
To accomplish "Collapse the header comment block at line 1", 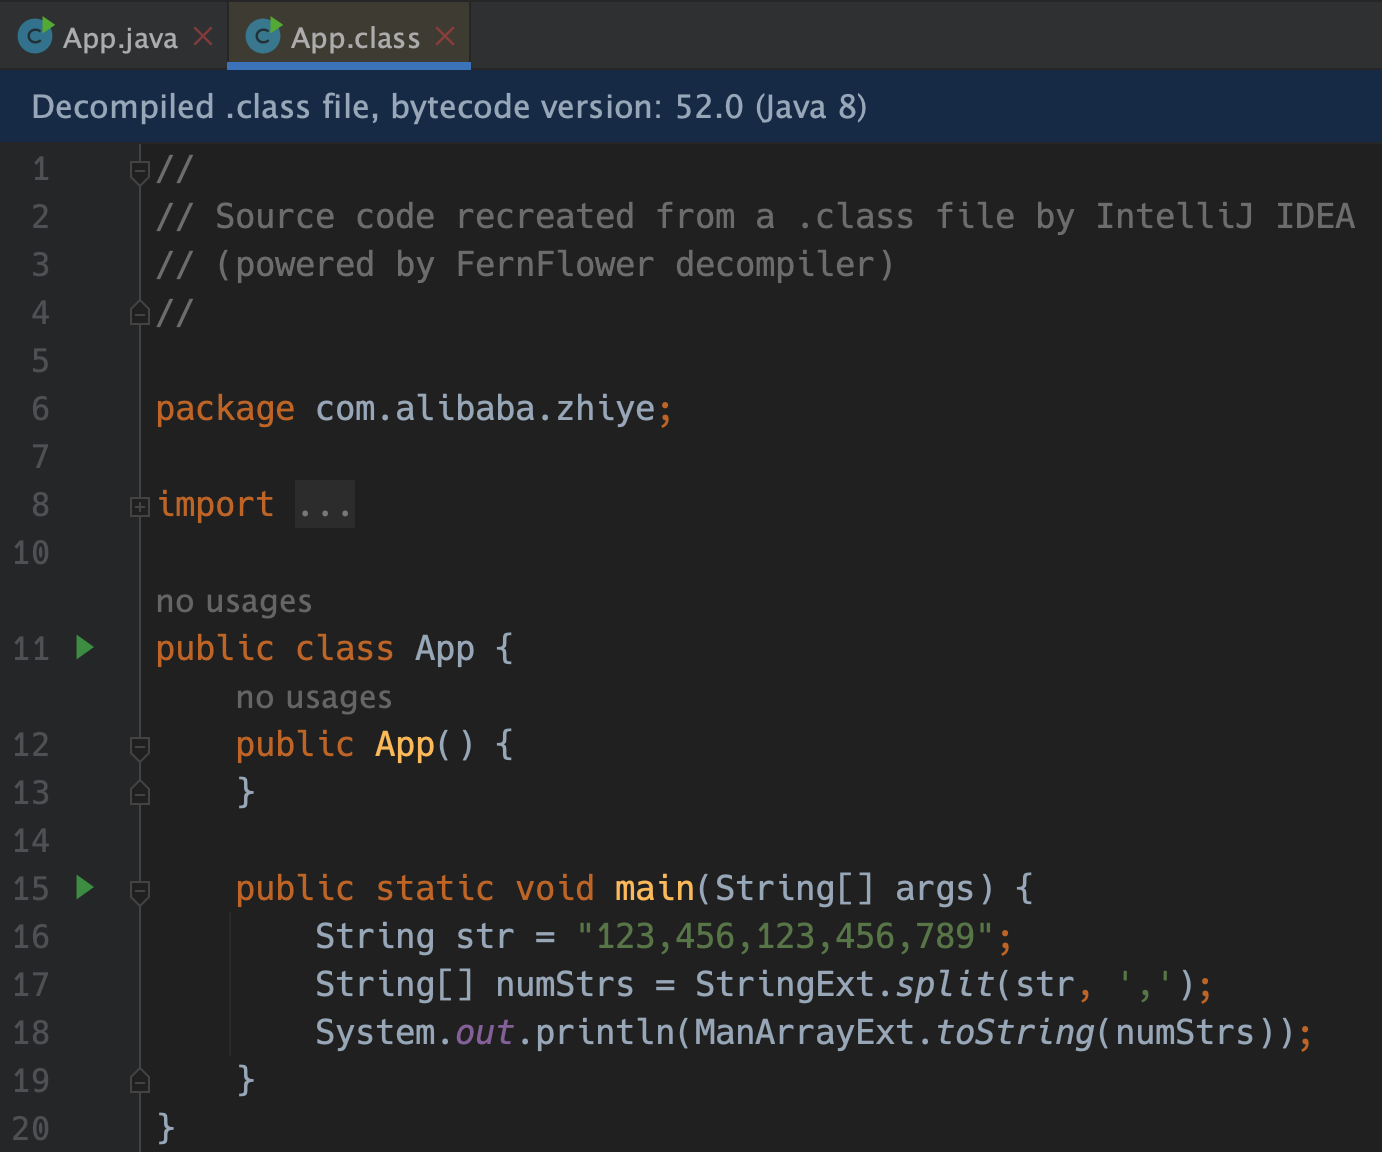I will pos(140,171).
